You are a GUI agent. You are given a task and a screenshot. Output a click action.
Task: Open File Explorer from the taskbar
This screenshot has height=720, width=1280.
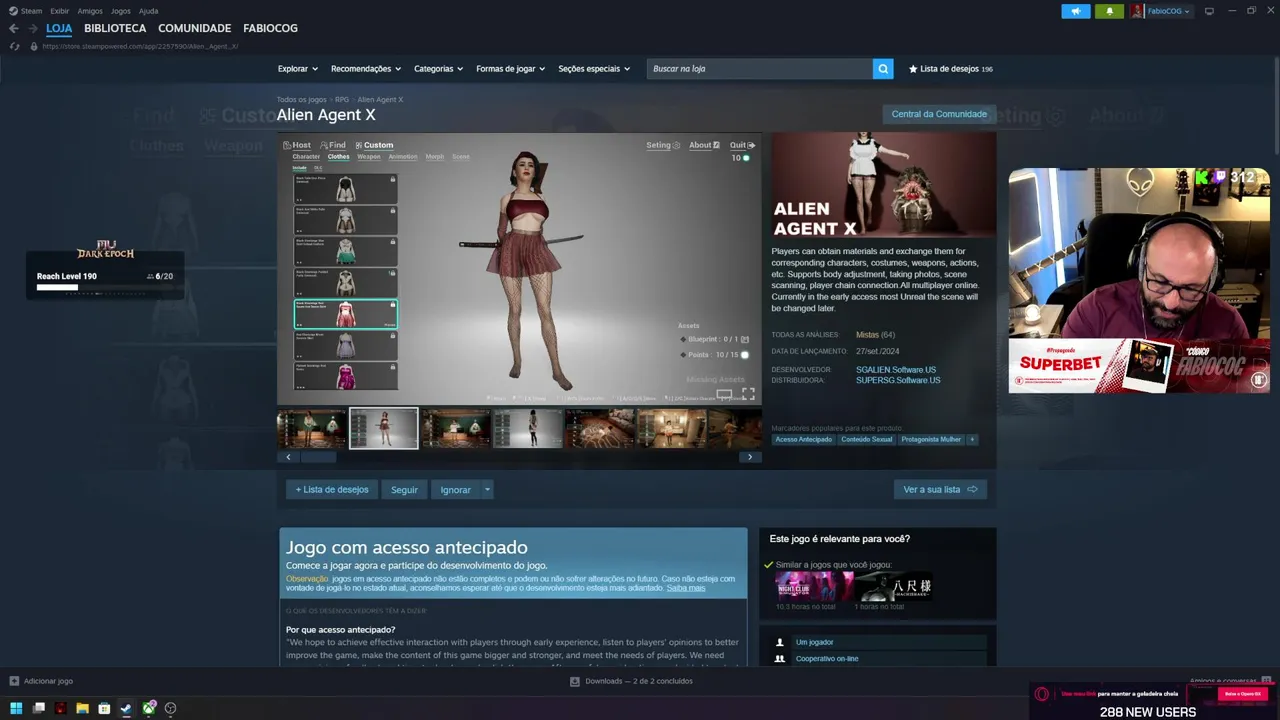tap(83, 708)
